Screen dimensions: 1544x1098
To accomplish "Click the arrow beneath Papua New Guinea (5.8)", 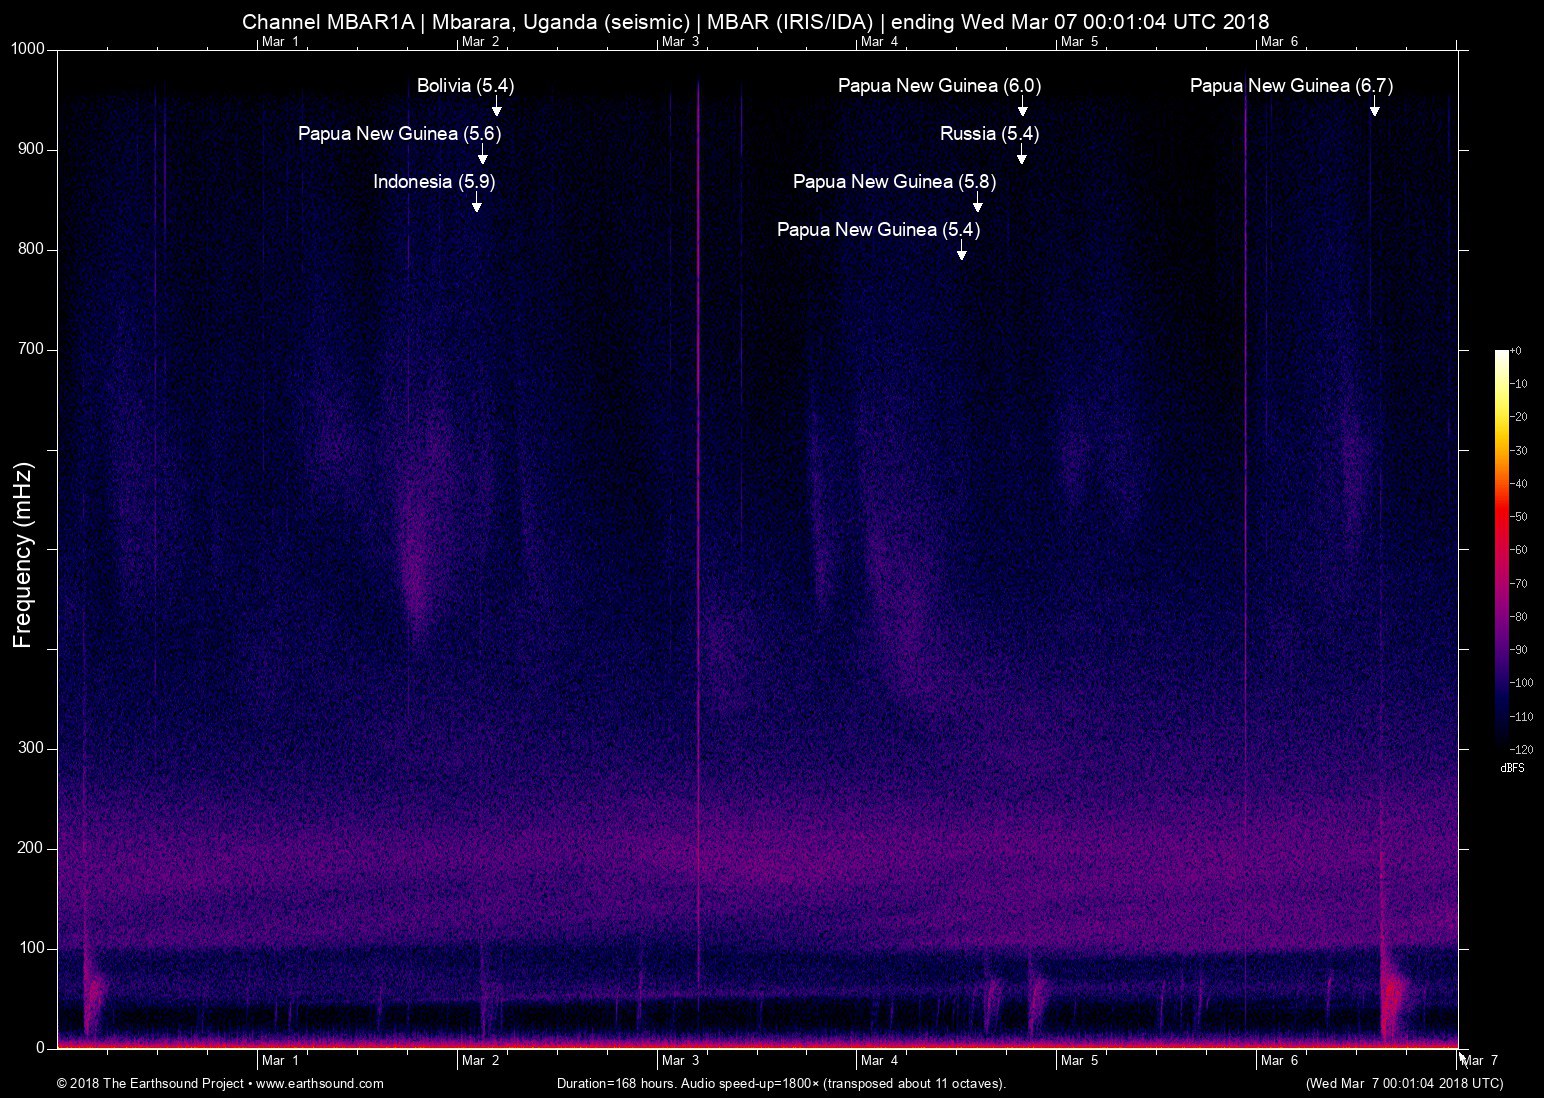I will (977, 203).
